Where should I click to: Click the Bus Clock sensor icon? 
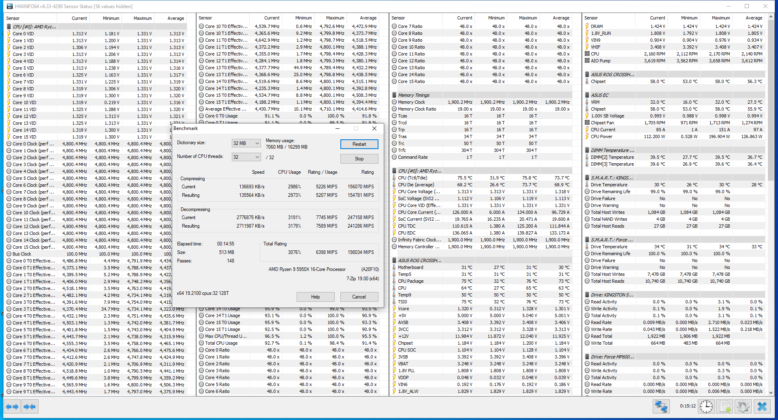click(x=8, y=254)
